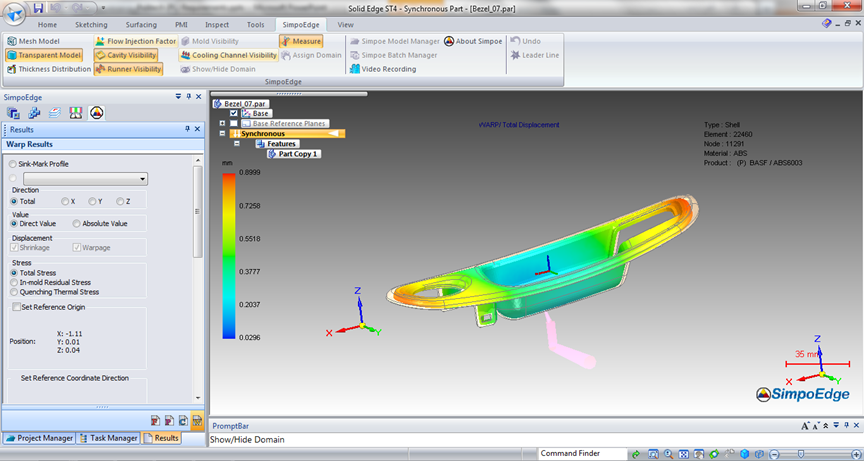
Task: Close the Results sub-panel
Action: 198,129
